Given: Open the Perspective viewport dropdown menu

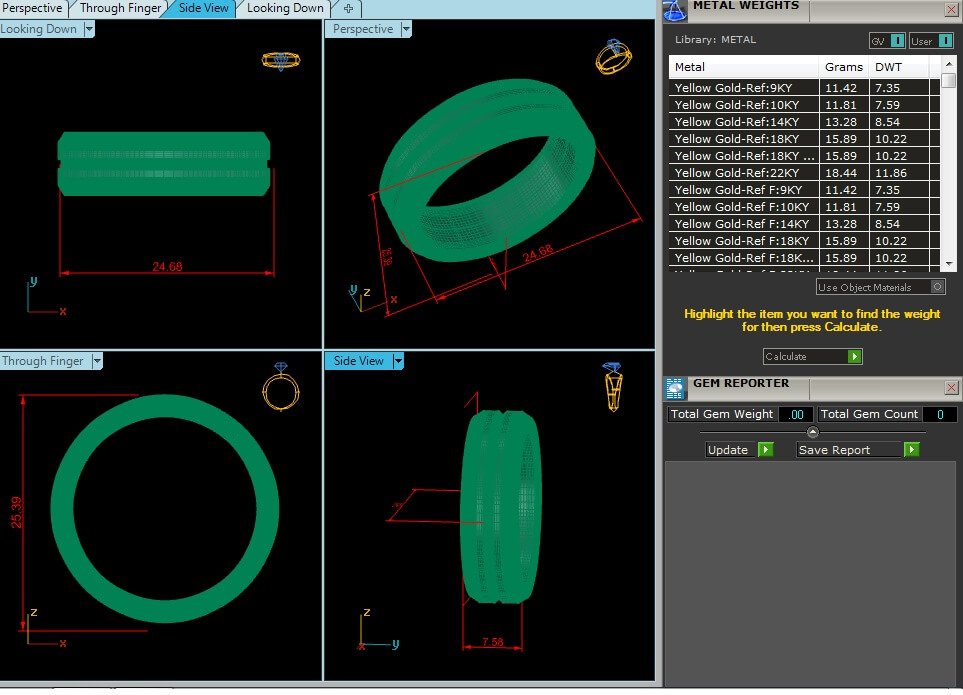Looking at the screenshot, I should (405, 29).
